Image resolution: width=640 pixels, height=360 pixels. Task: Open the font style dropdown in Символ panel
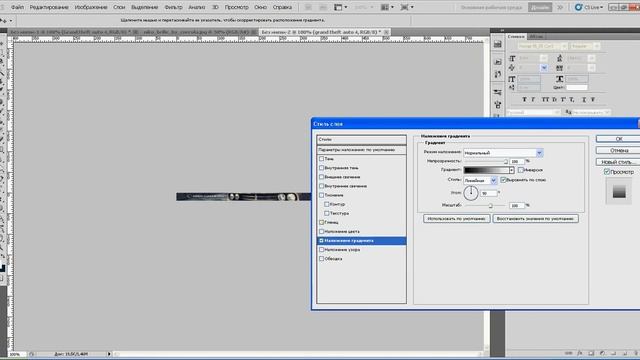[596, 46]
